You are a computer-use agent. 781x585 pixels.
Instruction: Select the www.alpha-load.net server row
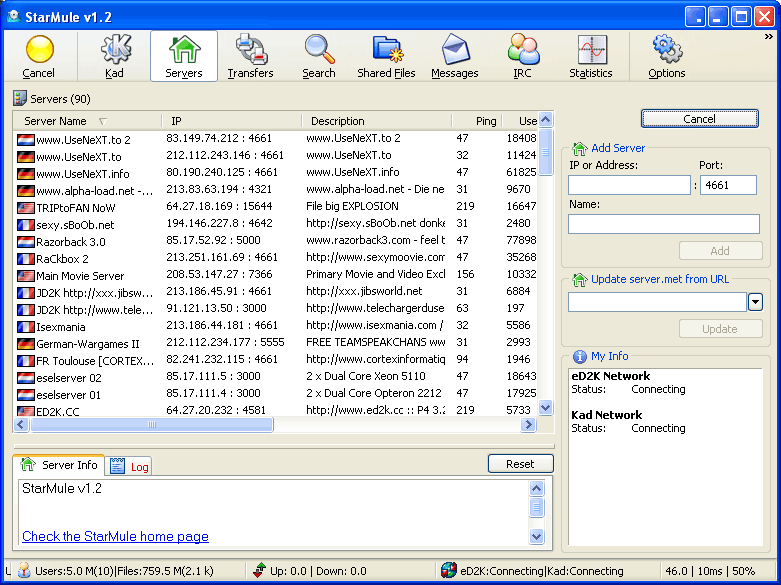(276, 190)
